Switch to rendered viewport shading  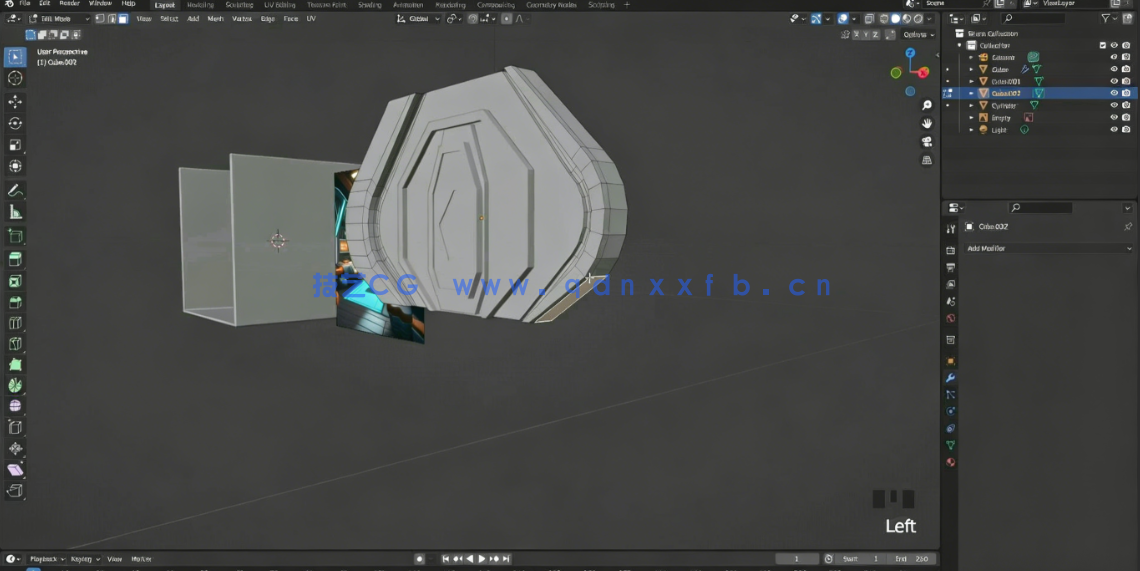[x=918, y=19]
